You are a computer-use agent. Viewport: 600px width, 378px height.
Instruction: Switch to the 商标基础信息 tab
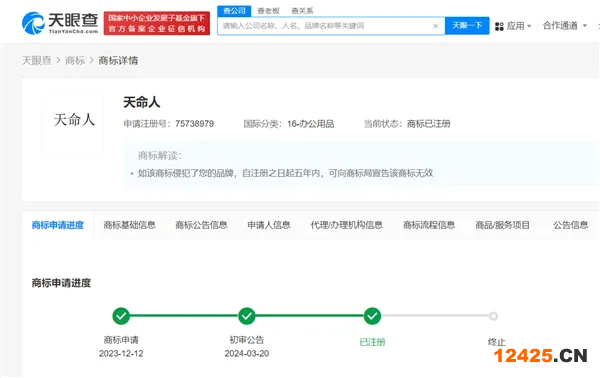pos(130,225)
